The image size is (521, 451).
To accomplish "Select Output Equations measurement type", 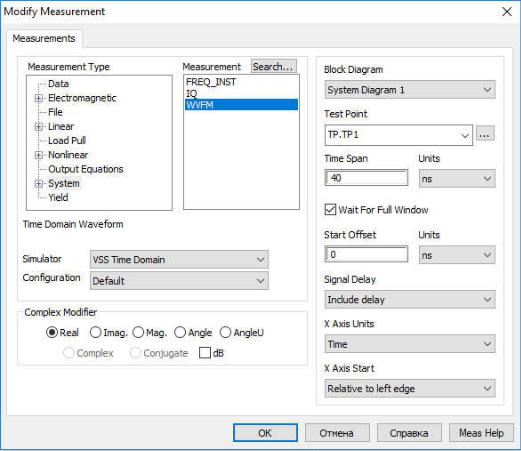I will (x=86, y=169).
